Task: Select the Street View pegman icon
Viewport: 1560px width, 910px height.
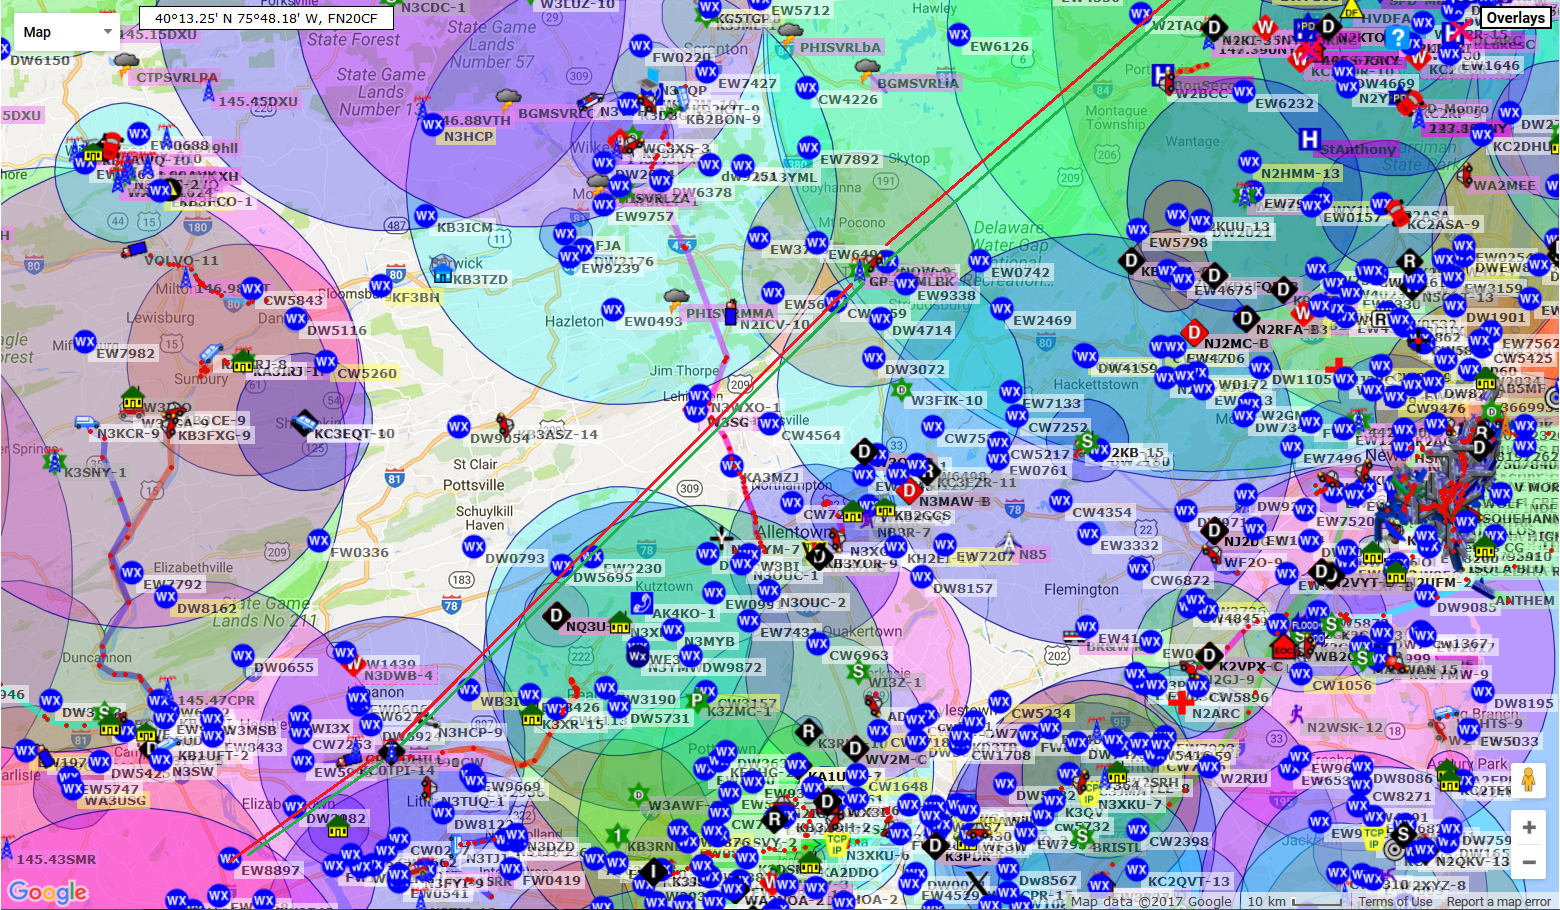Action: [x=1528, y=780]
